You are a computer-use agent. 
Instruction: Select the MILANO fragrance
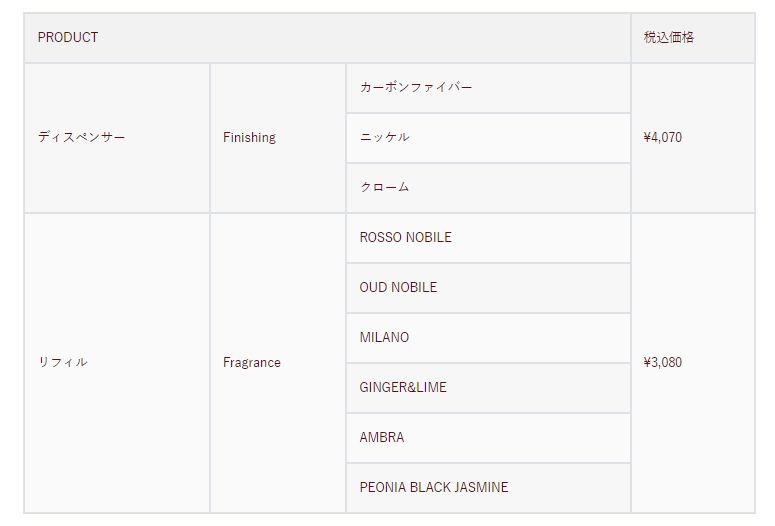[x=384, y=338]
